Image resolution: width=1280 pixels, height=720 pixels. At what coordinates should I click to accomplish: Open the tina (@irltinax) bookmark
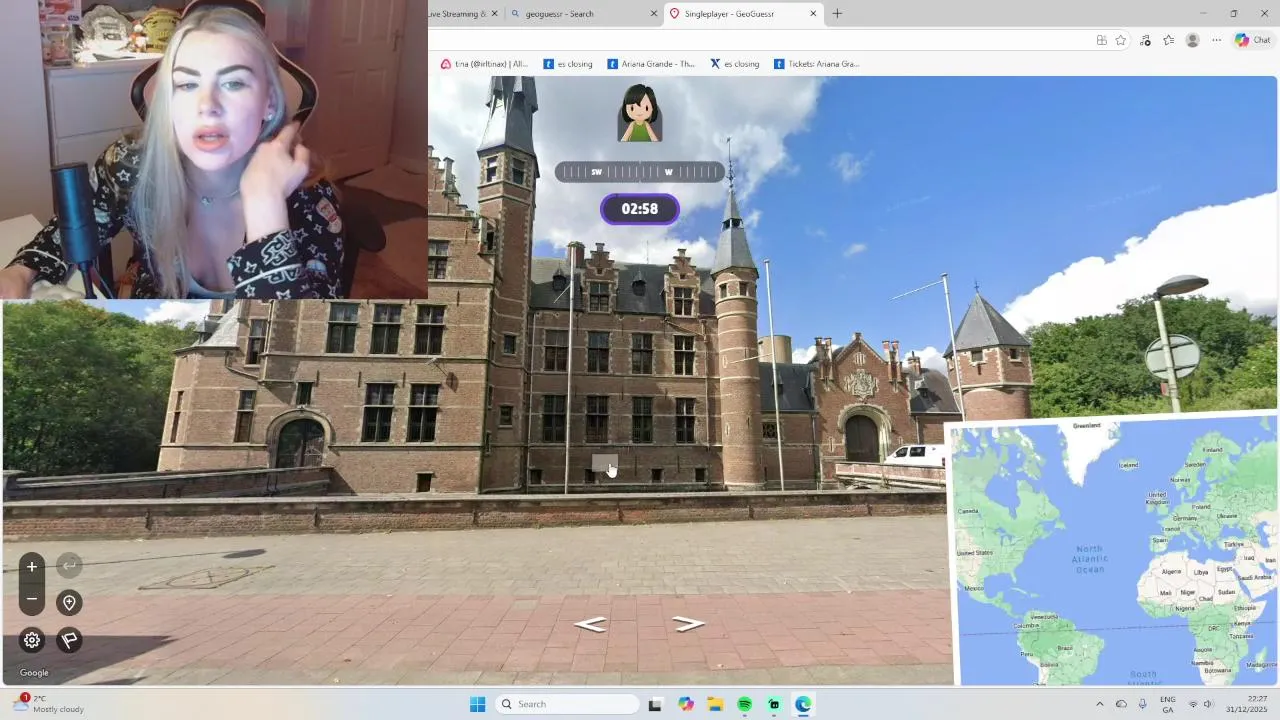coord(484,64)
